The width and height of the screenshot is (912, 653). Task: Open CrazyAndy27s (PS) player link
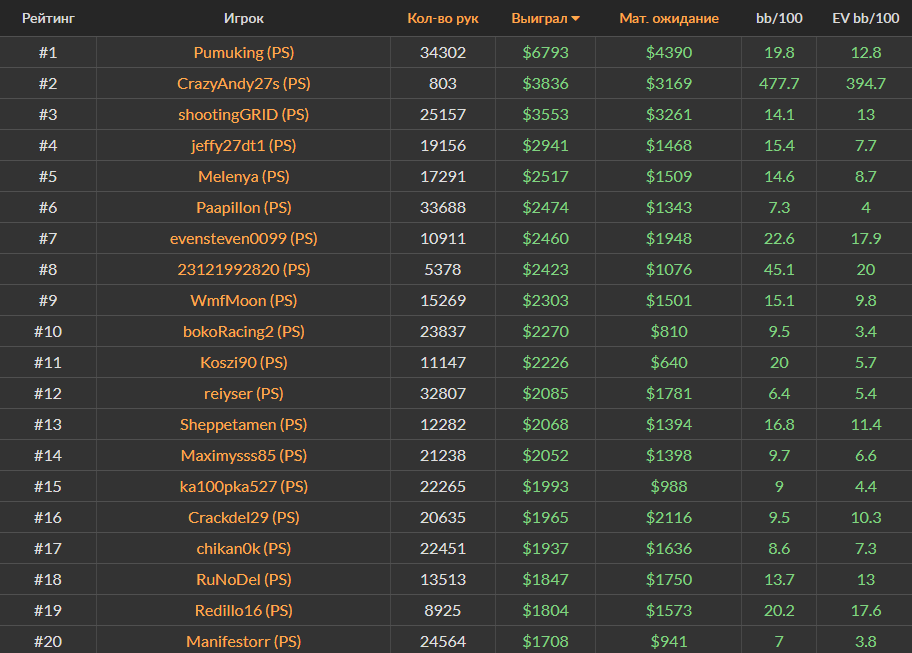pos(243,83)
